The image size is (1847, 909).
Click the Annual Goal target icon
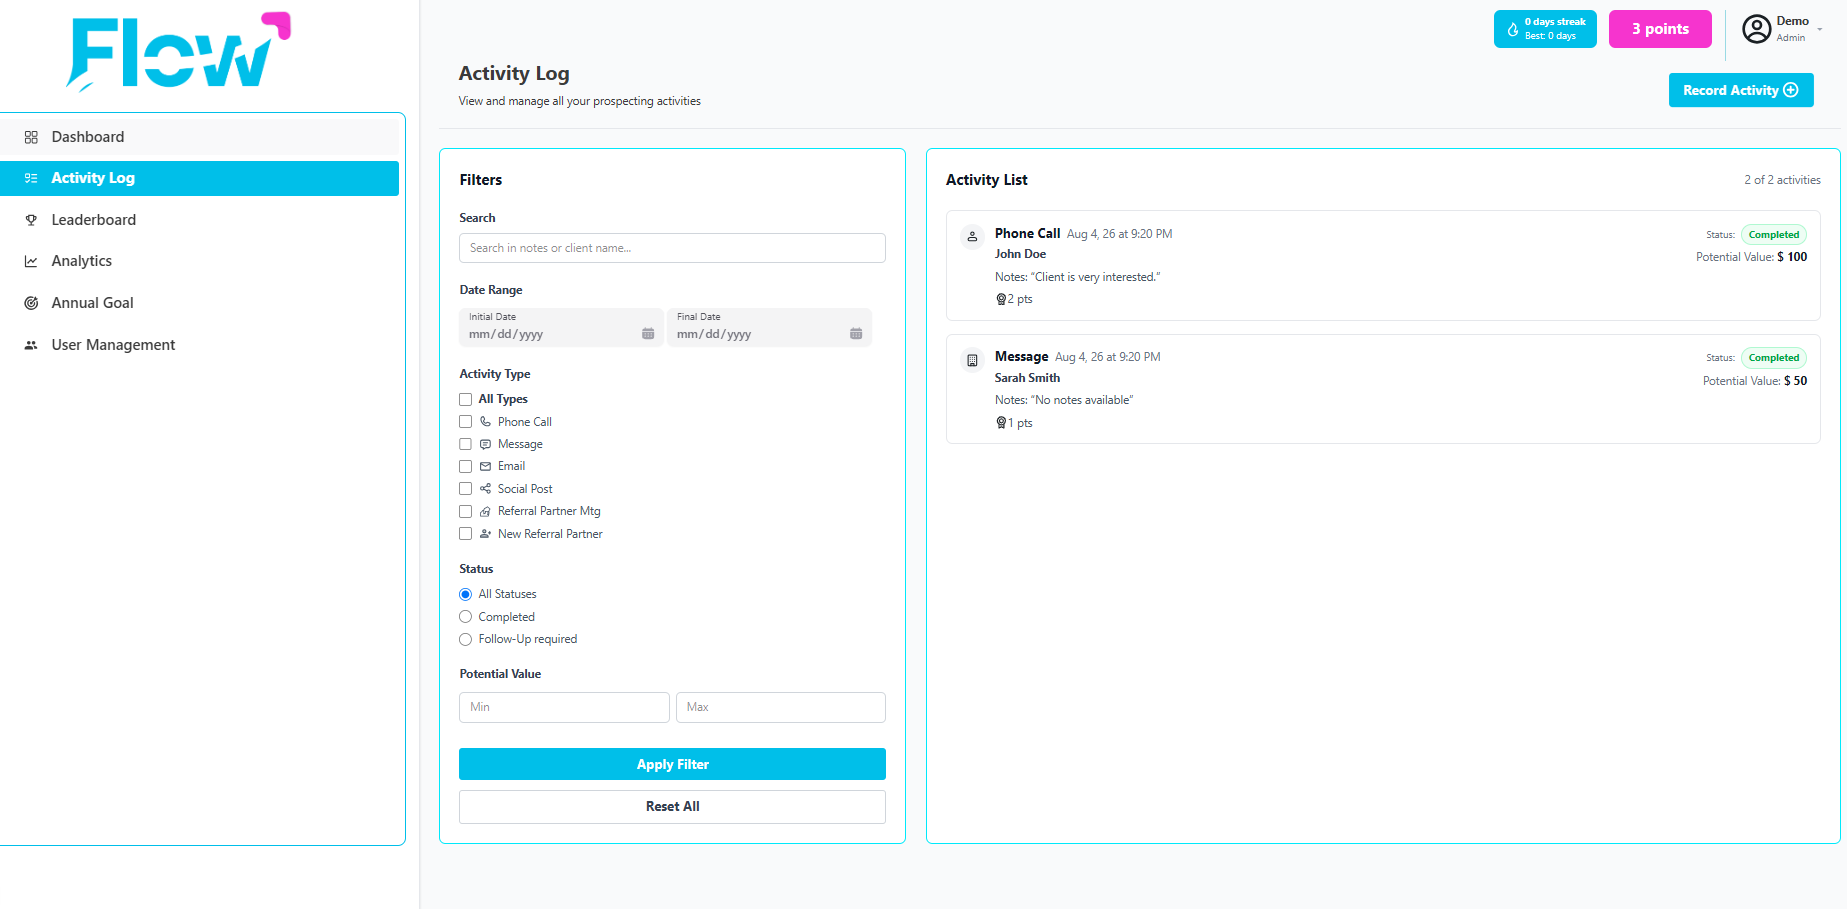[31, 303]
